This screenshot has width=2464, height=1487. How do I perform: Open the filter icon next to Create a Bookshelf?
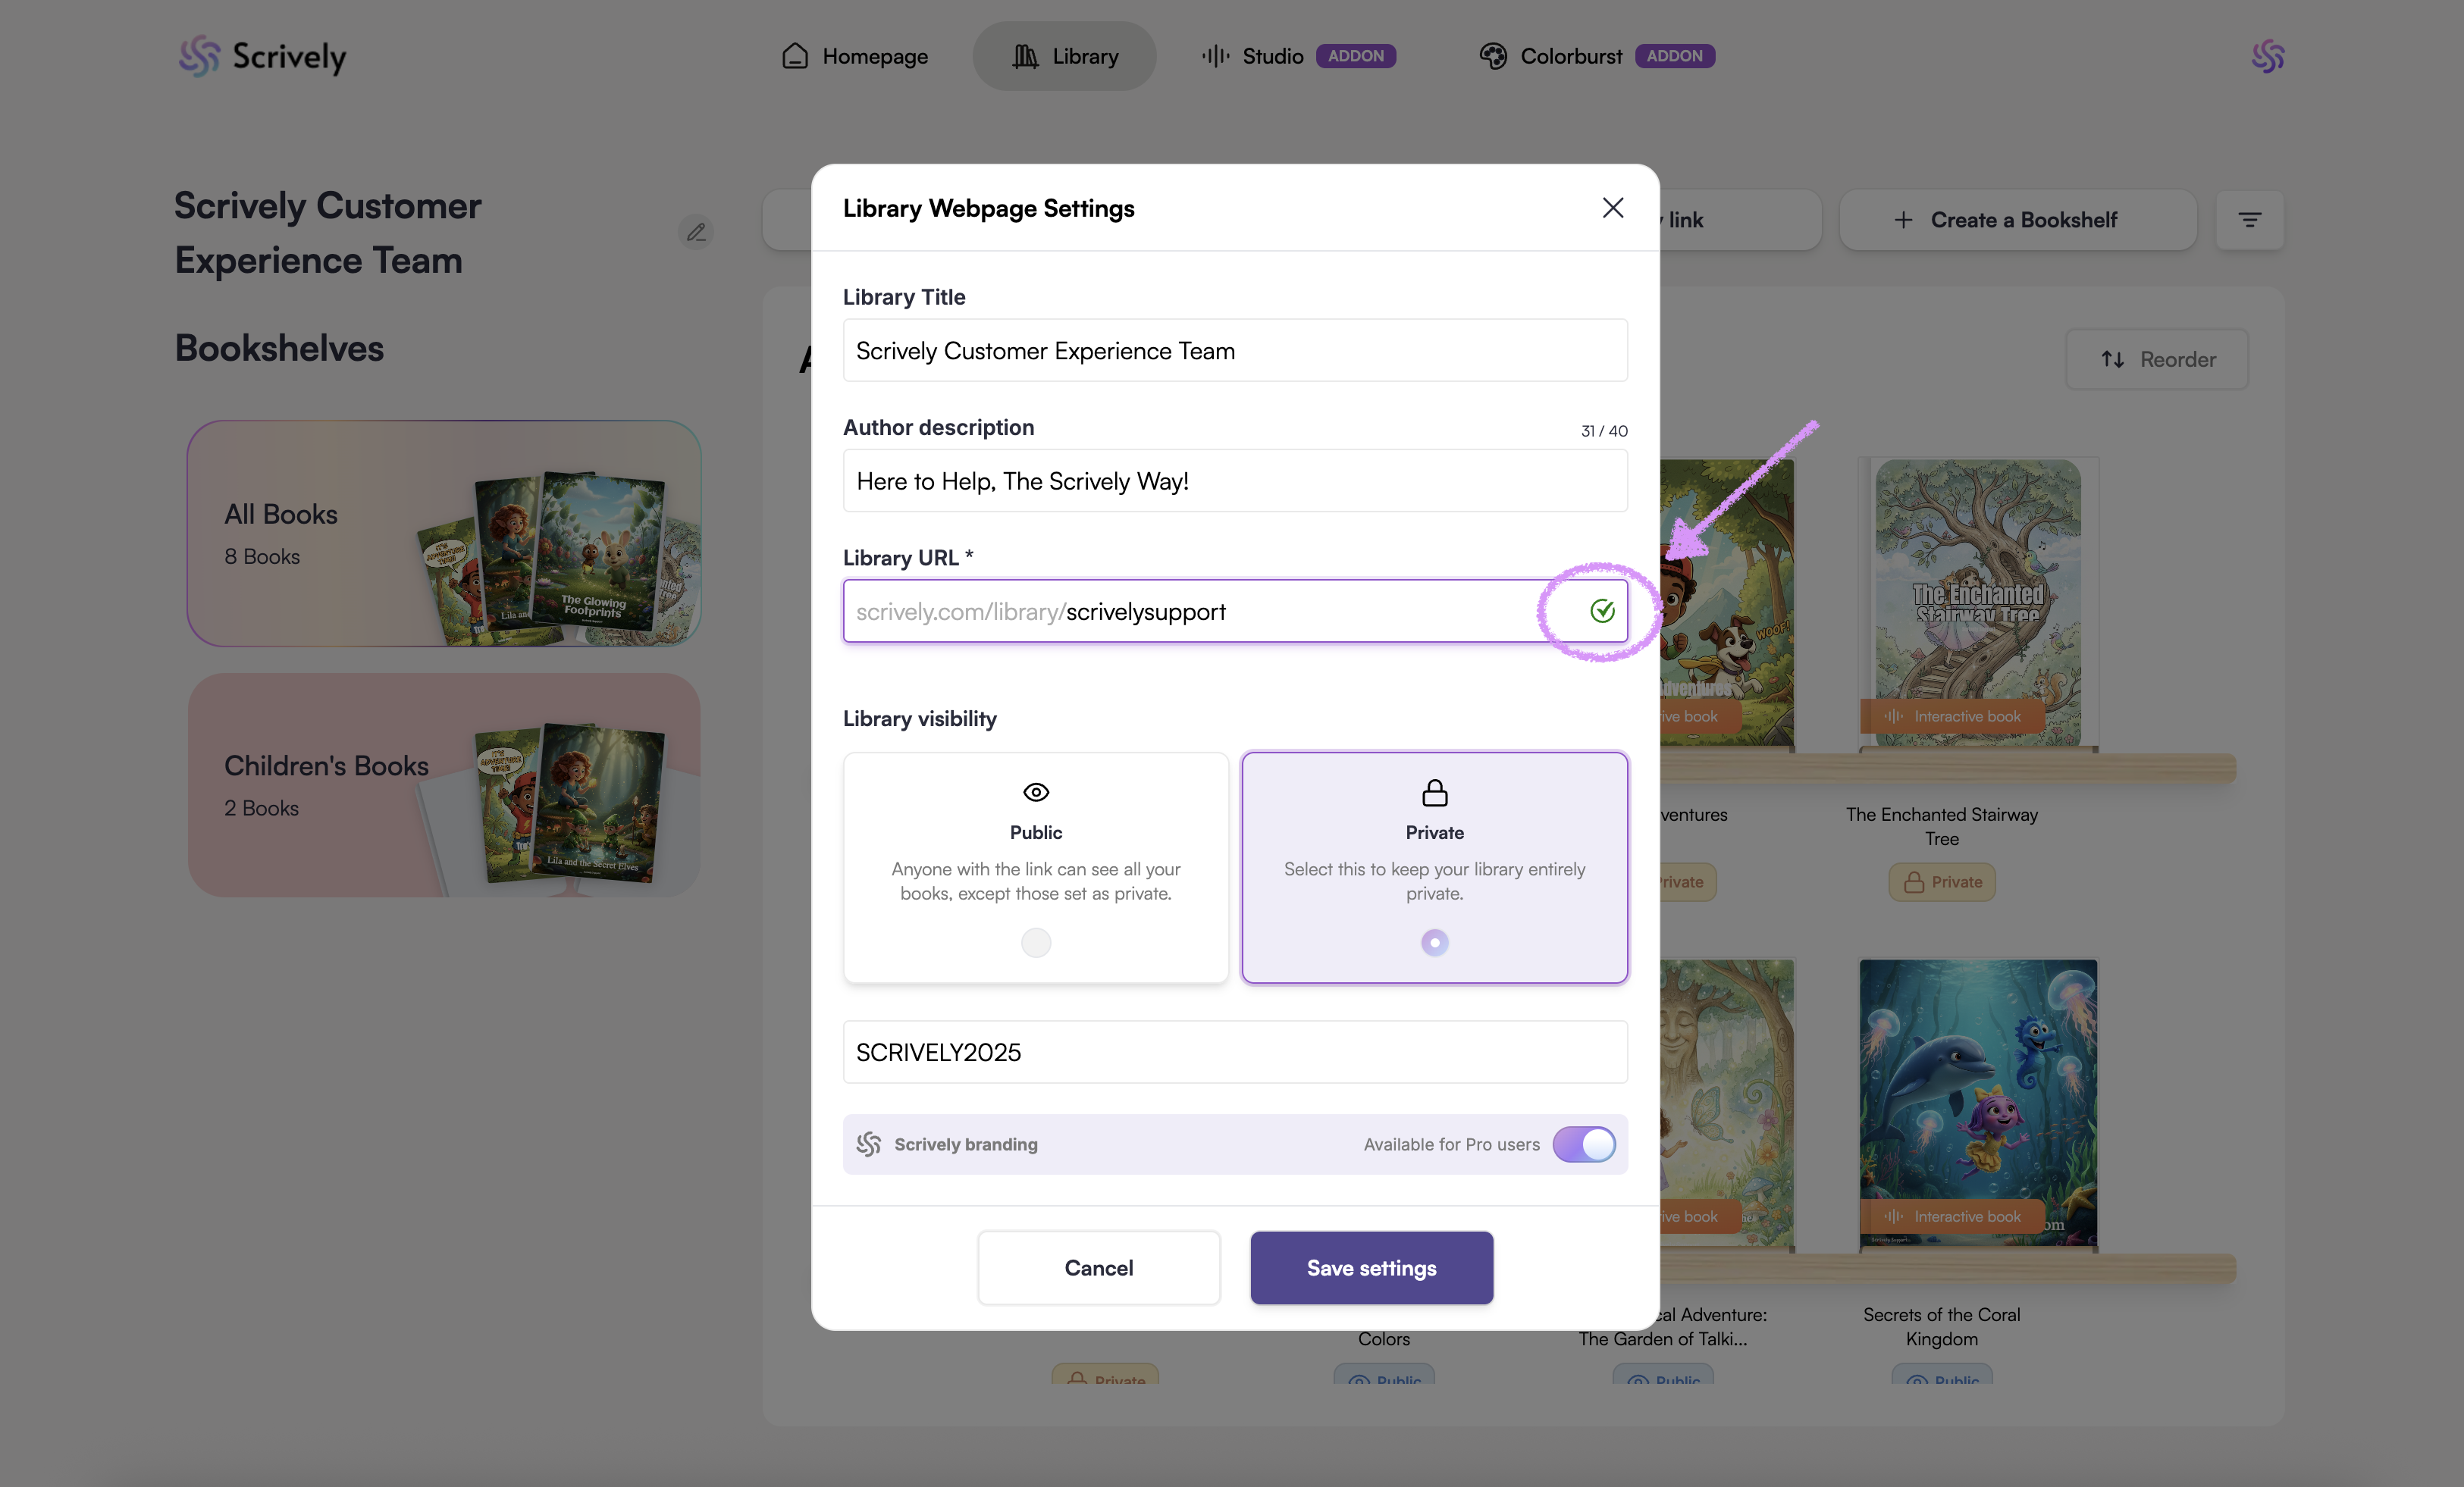coord(2249,220)
